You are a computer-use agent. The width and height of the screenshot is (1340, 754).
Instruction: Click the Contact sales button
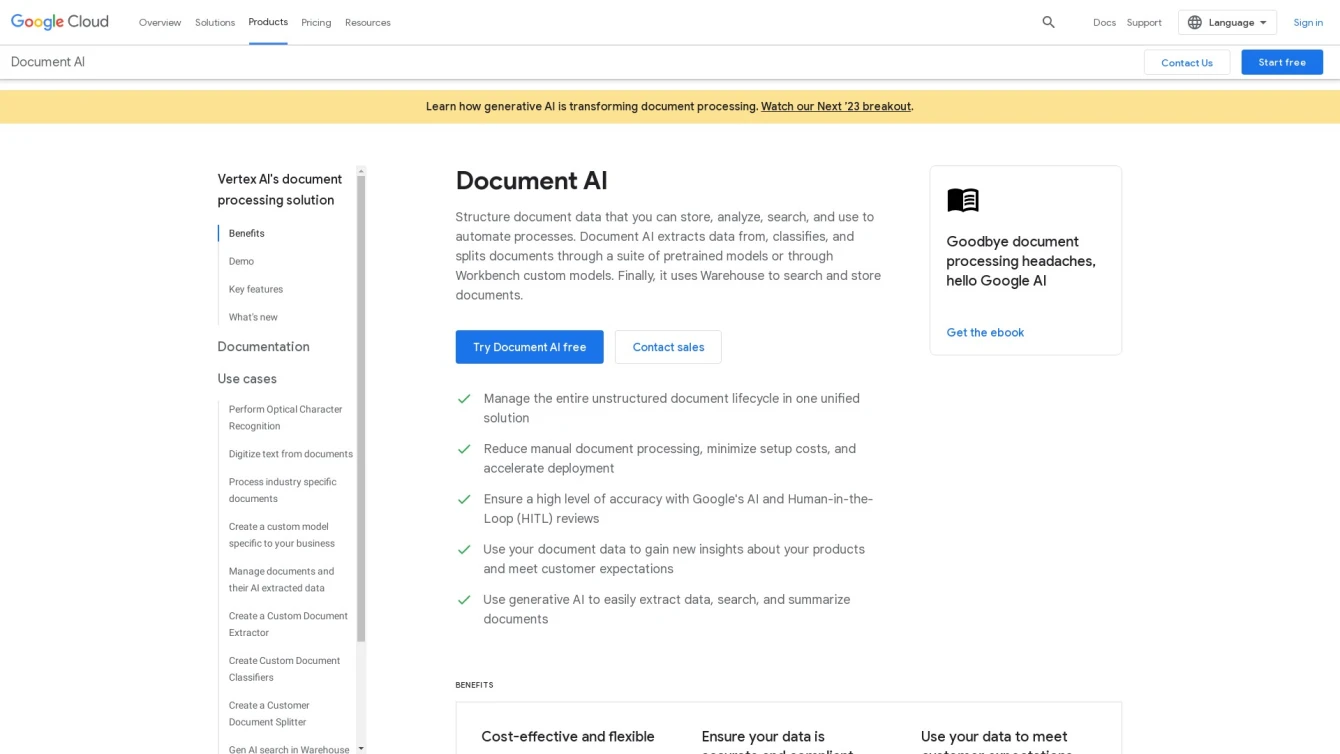pos(668,347)
